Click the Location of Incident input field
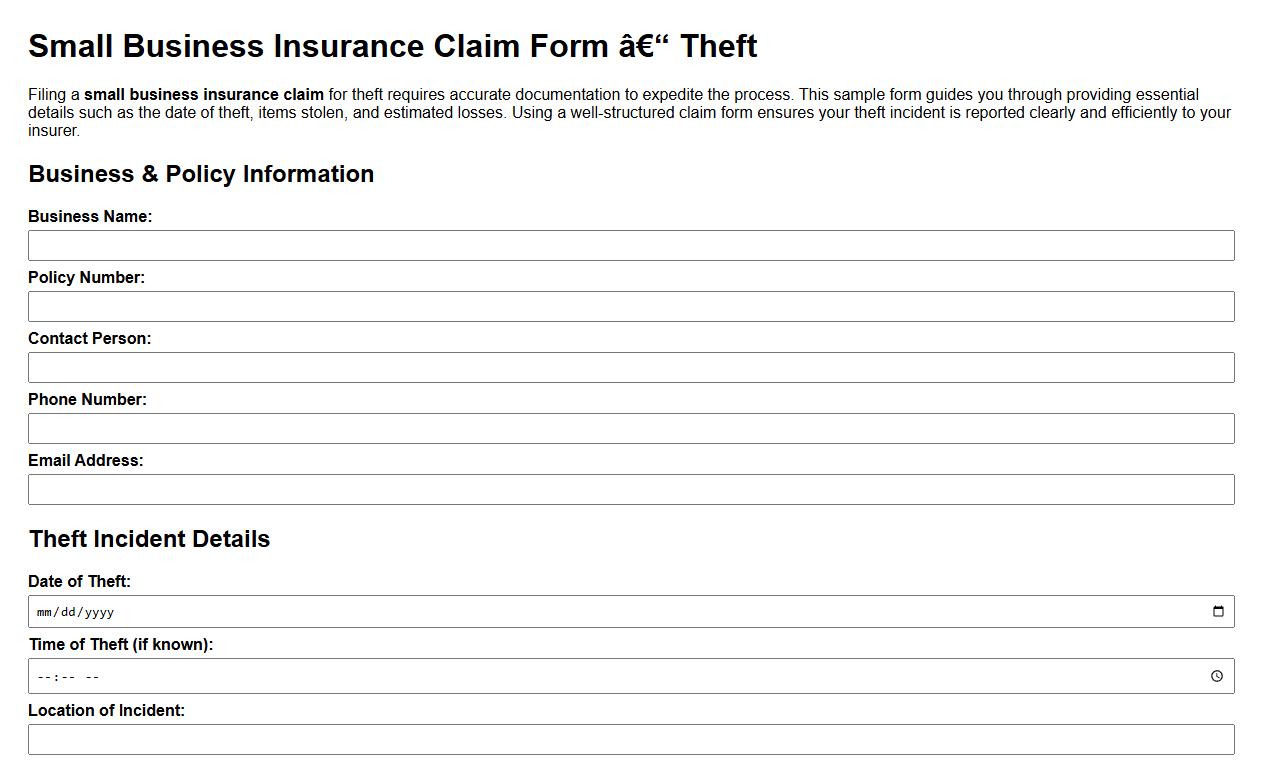 pyautogui.click(x=631, y=739)
